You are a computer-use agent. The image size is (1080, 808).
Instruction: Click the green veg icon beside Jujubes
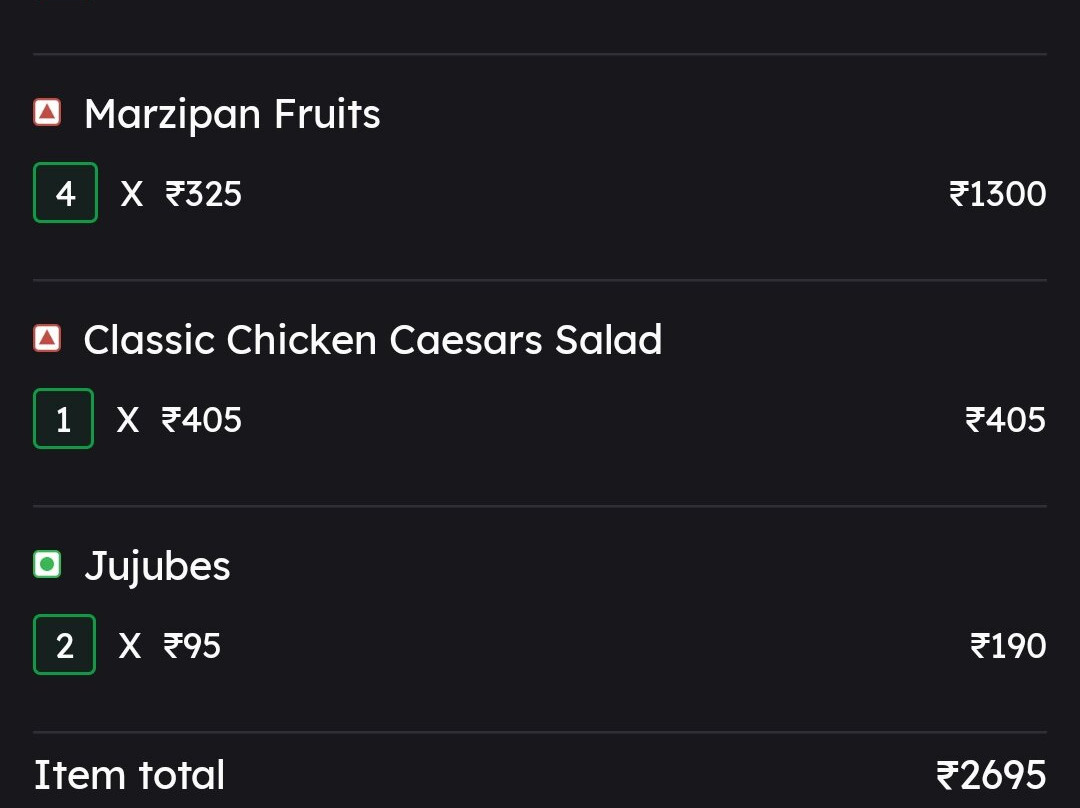(x=47, y=565)
